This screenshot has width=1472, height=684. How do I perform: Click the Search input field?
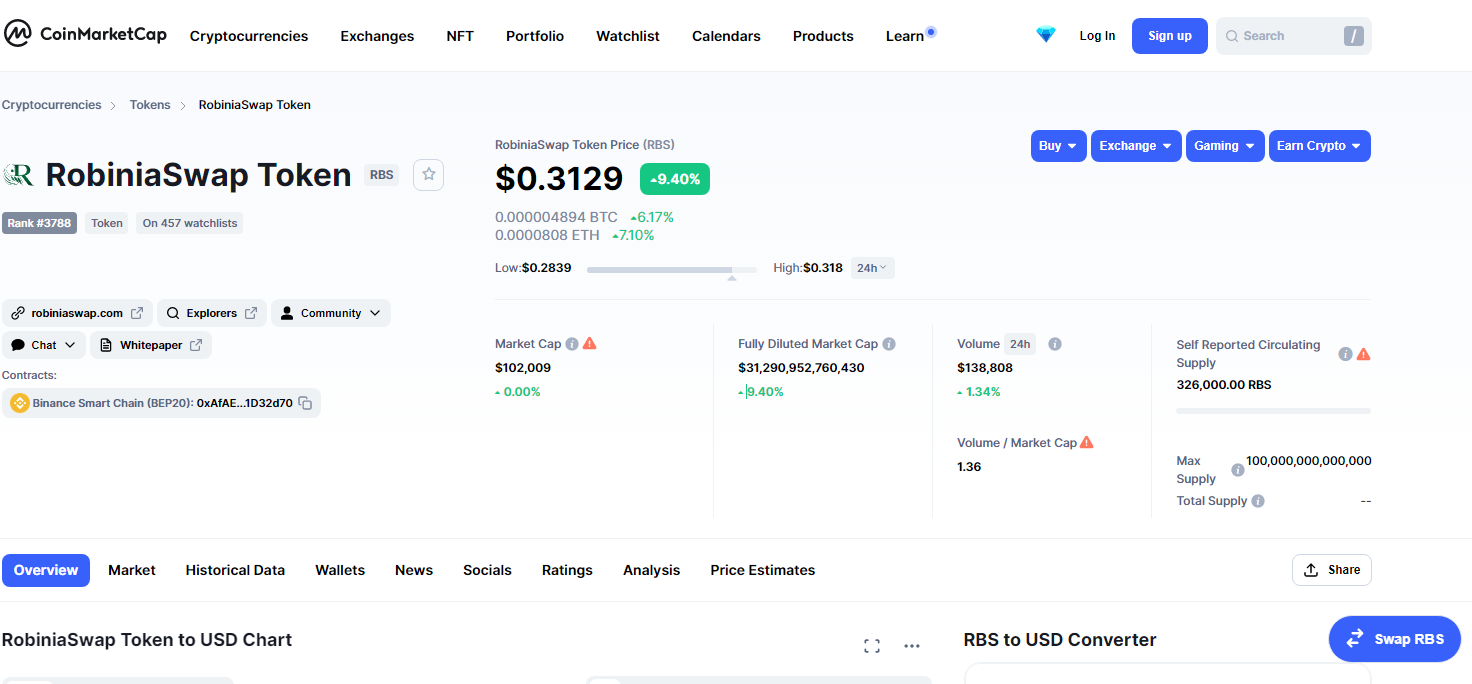coord(1294,36)
